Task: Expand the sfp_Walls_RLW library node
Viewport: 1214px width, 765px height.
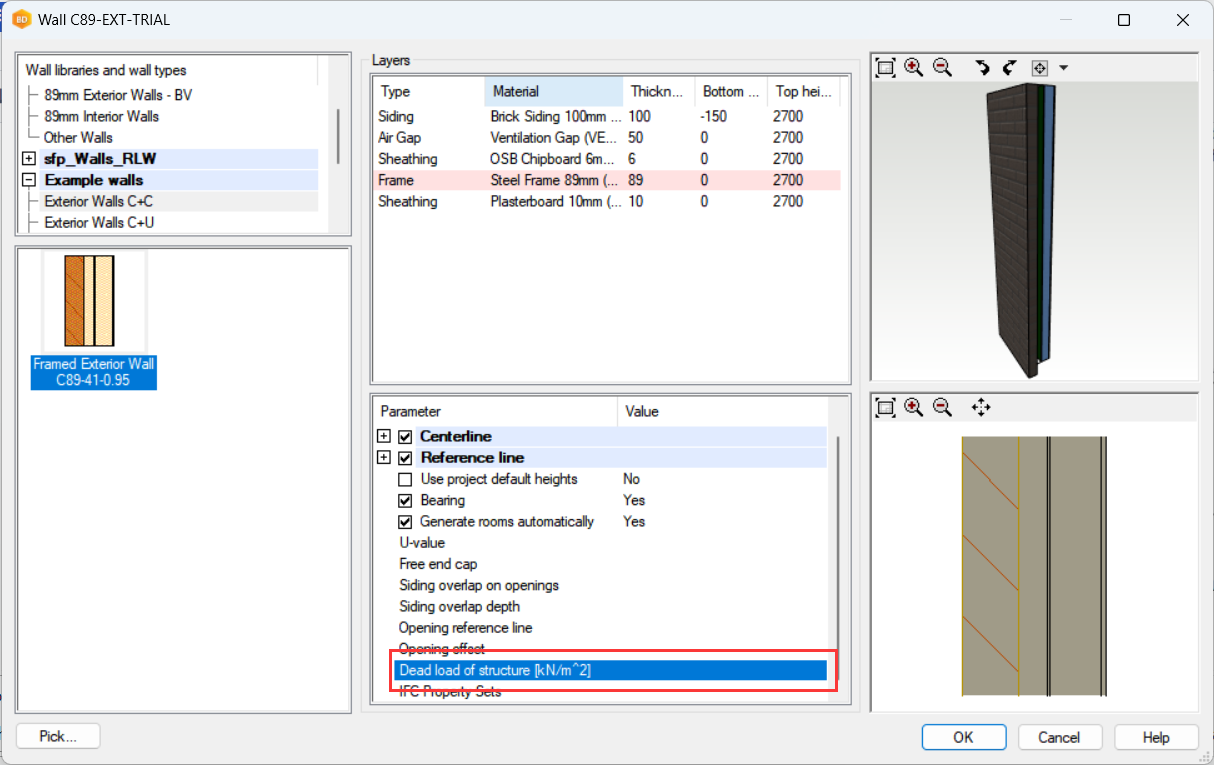Action: click(x=29, y=159)
